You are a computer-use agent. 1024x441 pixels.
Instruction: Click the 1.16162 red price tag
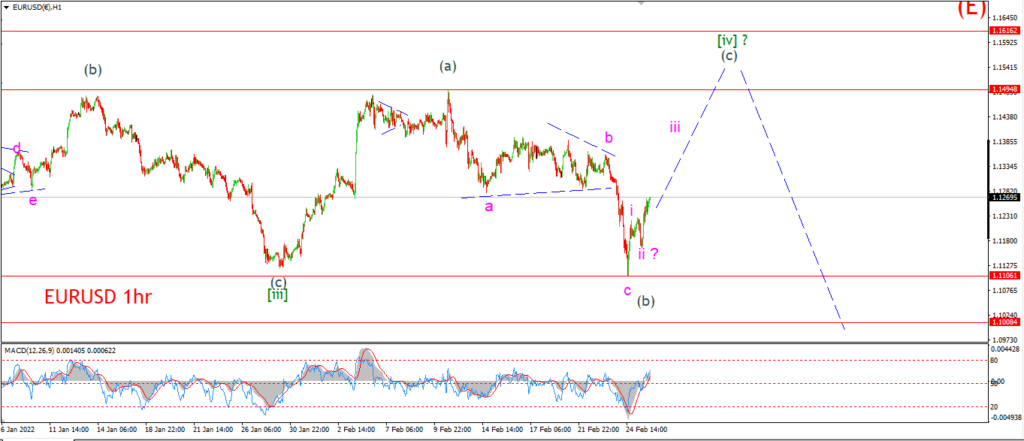click(x=1005, y=31)
